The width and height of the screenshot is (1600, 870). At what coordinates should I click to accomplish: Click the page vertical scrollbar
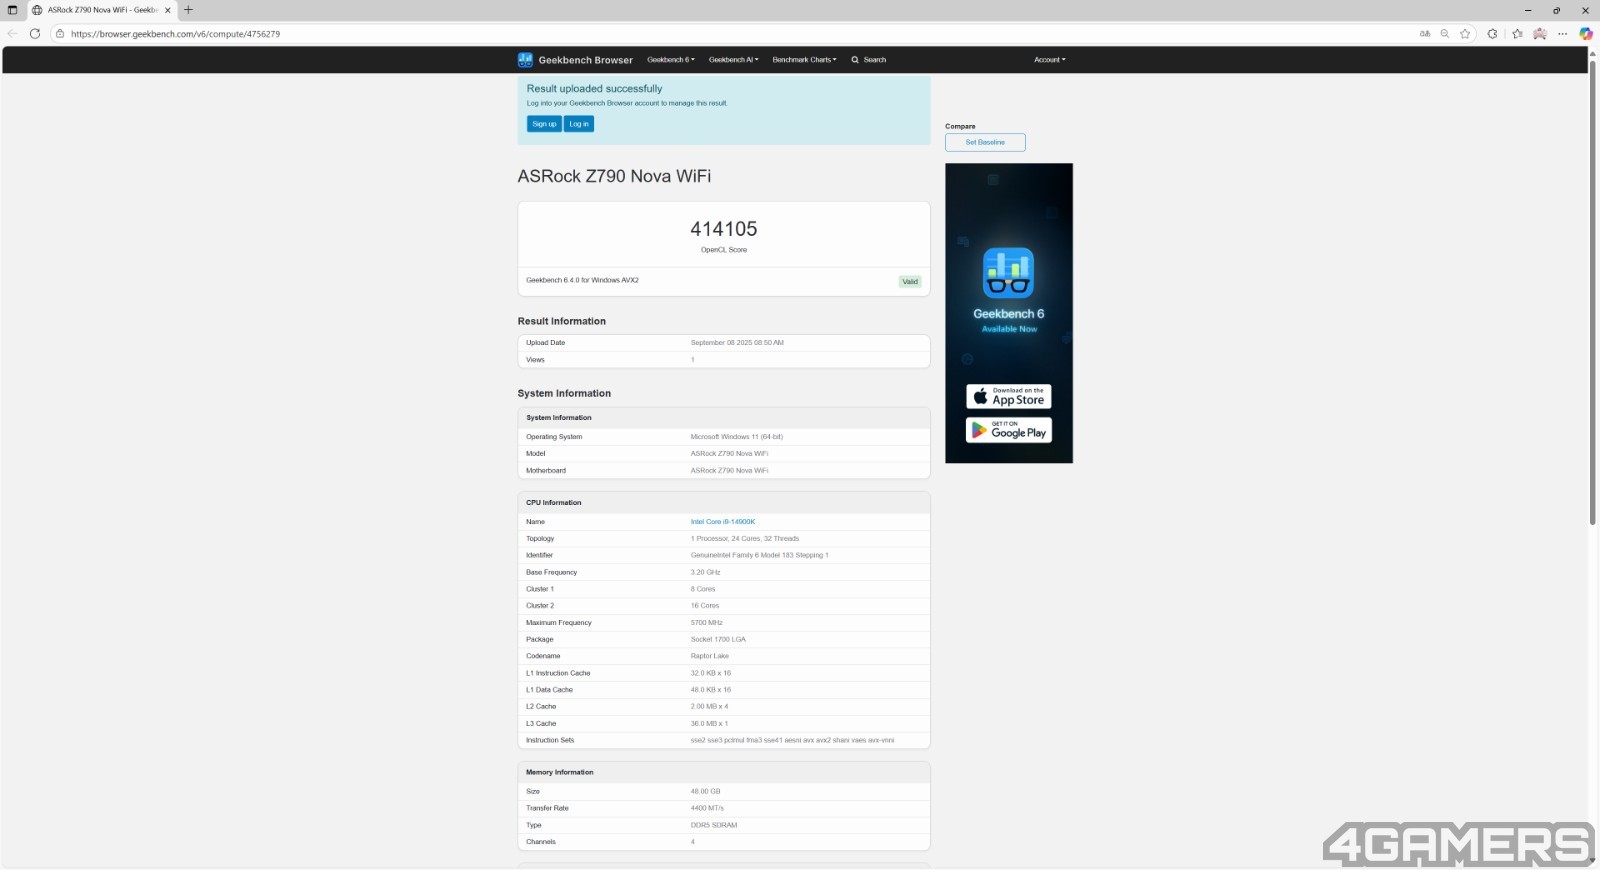[x=1593, y=292]
